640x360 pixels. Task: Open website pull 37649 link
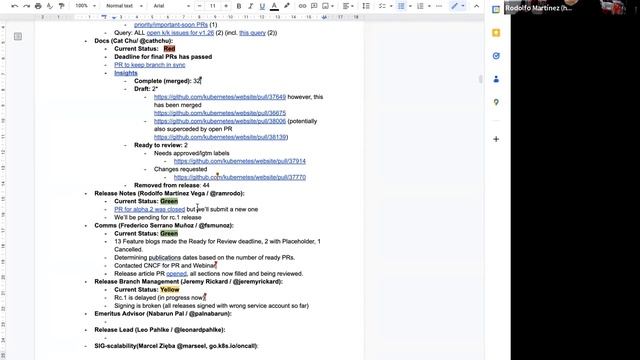click(220, 97)
